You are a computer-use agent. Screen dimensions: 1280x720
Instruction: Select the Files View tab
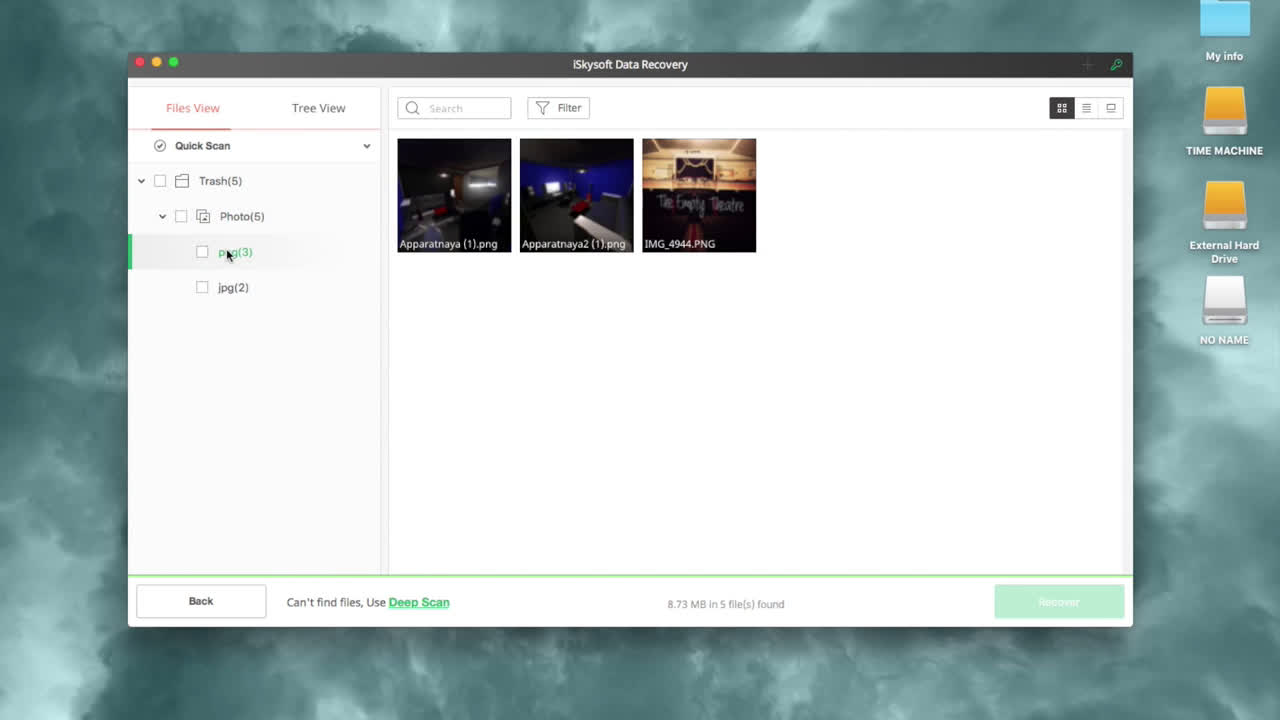[x=192, y=108]
